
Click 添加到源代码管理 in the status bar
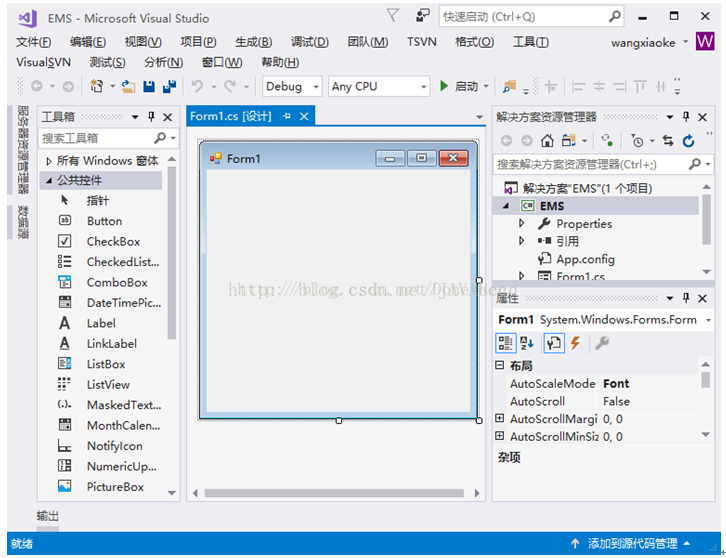tap(632, 544)
